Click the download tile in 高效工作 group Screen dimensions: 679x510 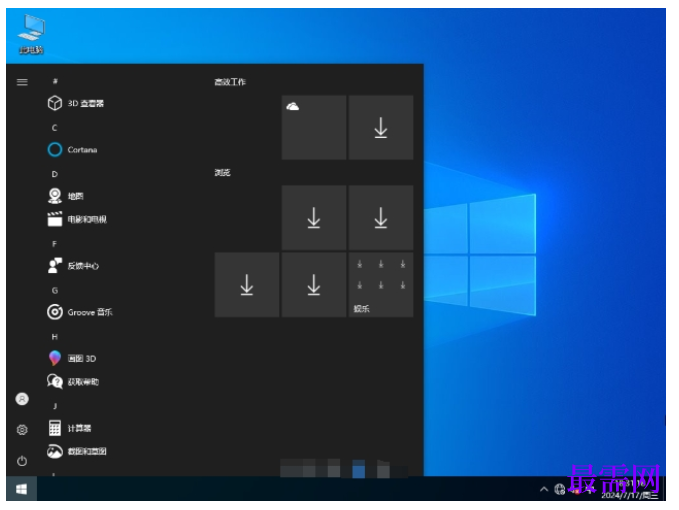381,128
